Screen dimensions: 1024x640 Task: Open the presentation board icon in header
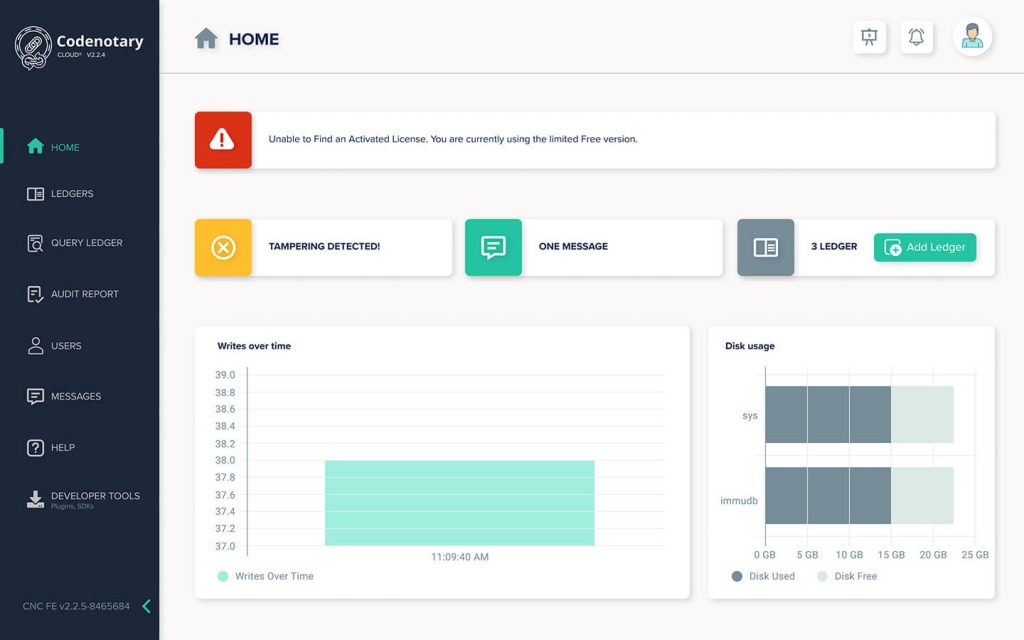(x=869, y=37)
